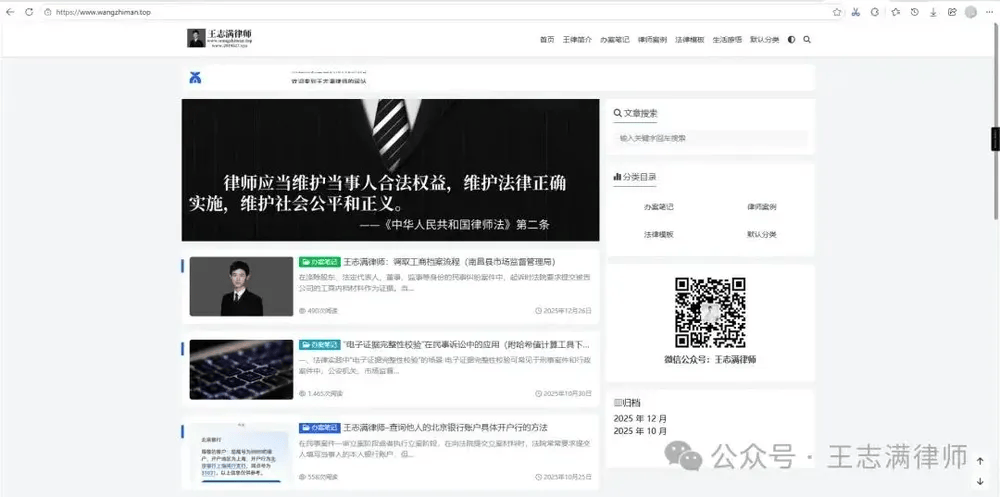Click the green 办案笔记 tag on the first article
Screen dimensions: 1000x497
[x=320, y=262]
